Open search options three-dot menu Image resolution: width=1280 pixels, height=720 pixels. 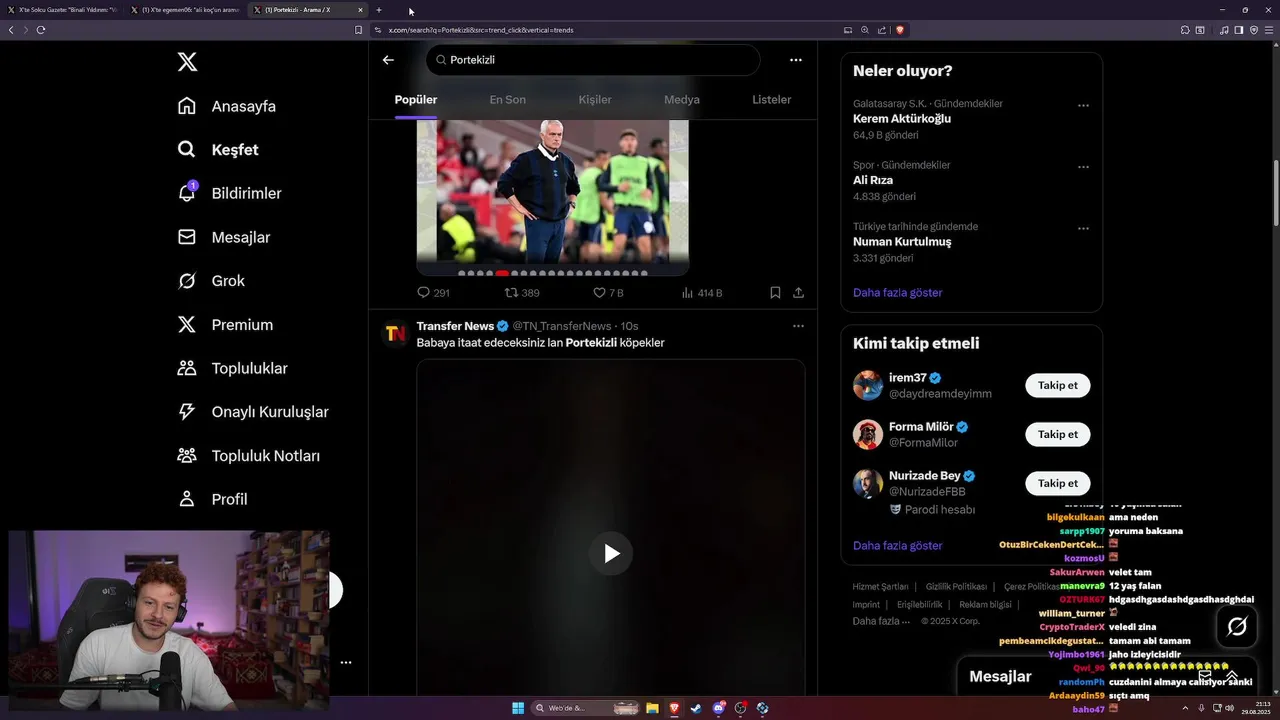796,60
